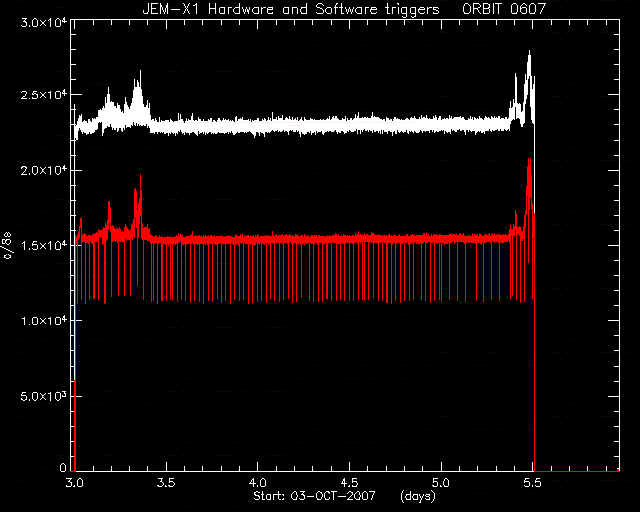The image size is (640, 512).
Task: Click the 5.0×10³ y-axis label
Action: coord(44,396)
